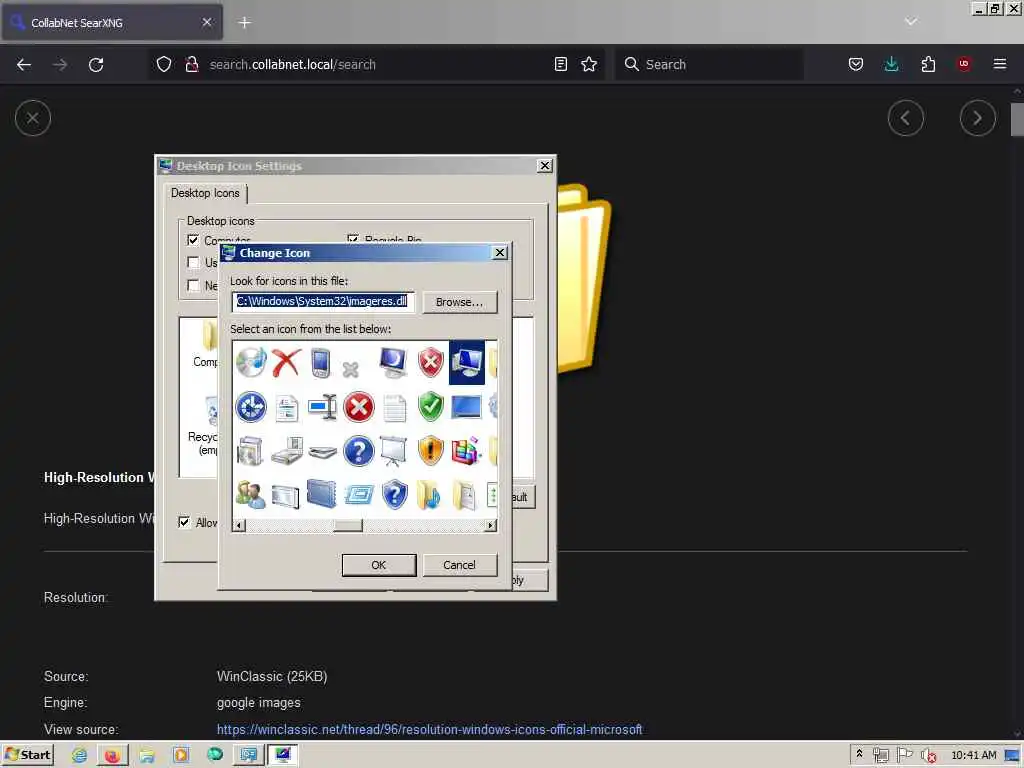Open the downloads panel

pos(891,64)
